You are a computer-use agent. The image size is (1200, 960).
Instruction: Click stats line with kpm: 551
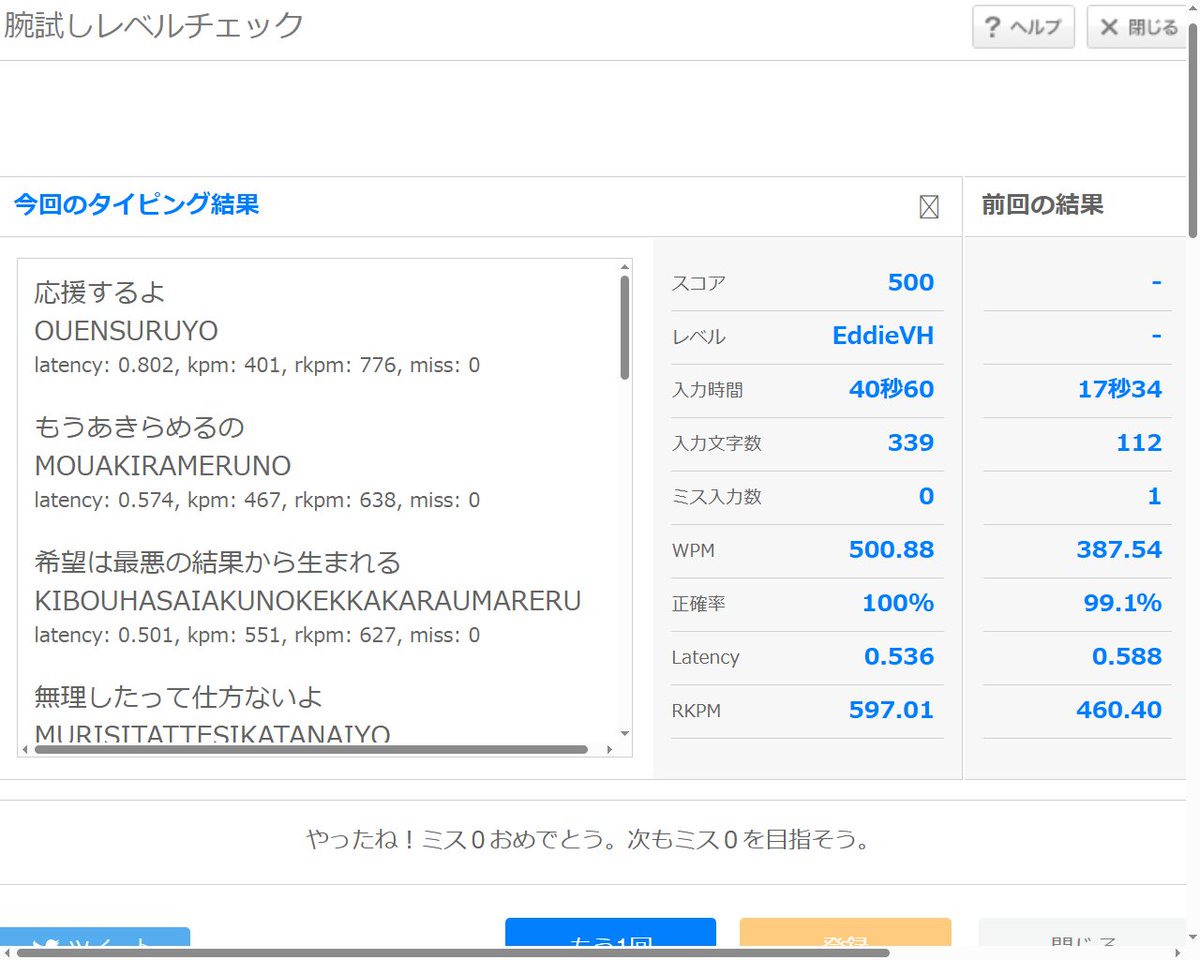pyautogui.click(x=257, y=635)
